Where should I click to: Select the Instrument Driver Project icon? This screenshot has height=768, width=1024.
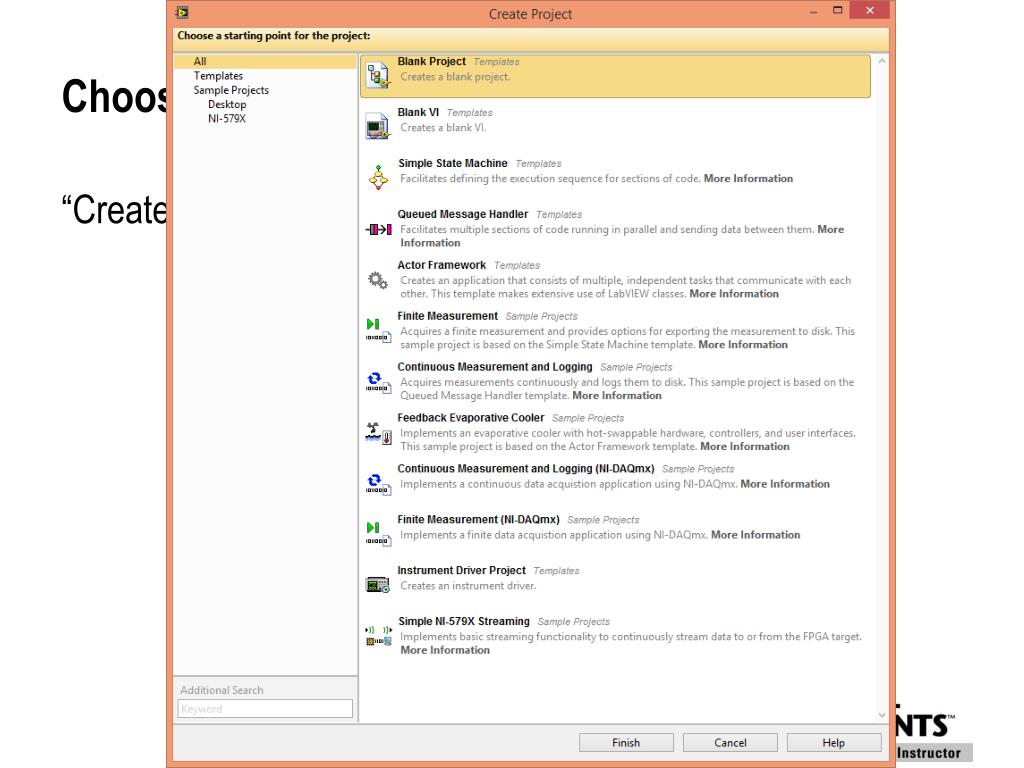point(377,584)
